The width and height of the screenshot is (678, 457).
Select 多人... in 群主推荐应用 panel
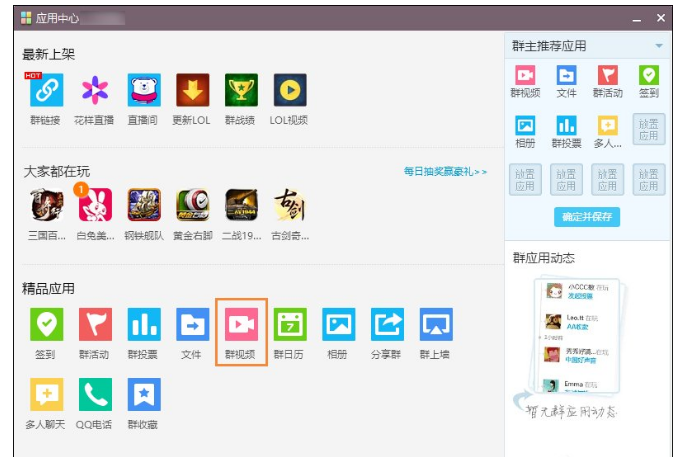(x=608, y=125)
